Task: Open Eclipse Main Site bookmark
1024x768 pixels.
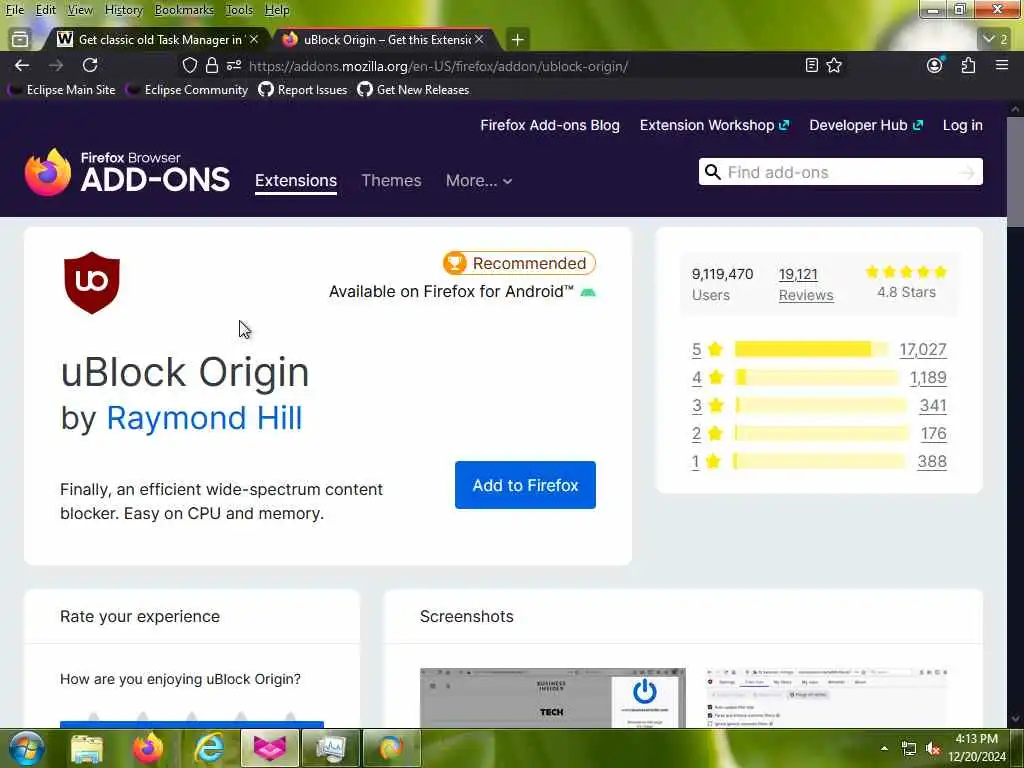Action: point(63,90)
